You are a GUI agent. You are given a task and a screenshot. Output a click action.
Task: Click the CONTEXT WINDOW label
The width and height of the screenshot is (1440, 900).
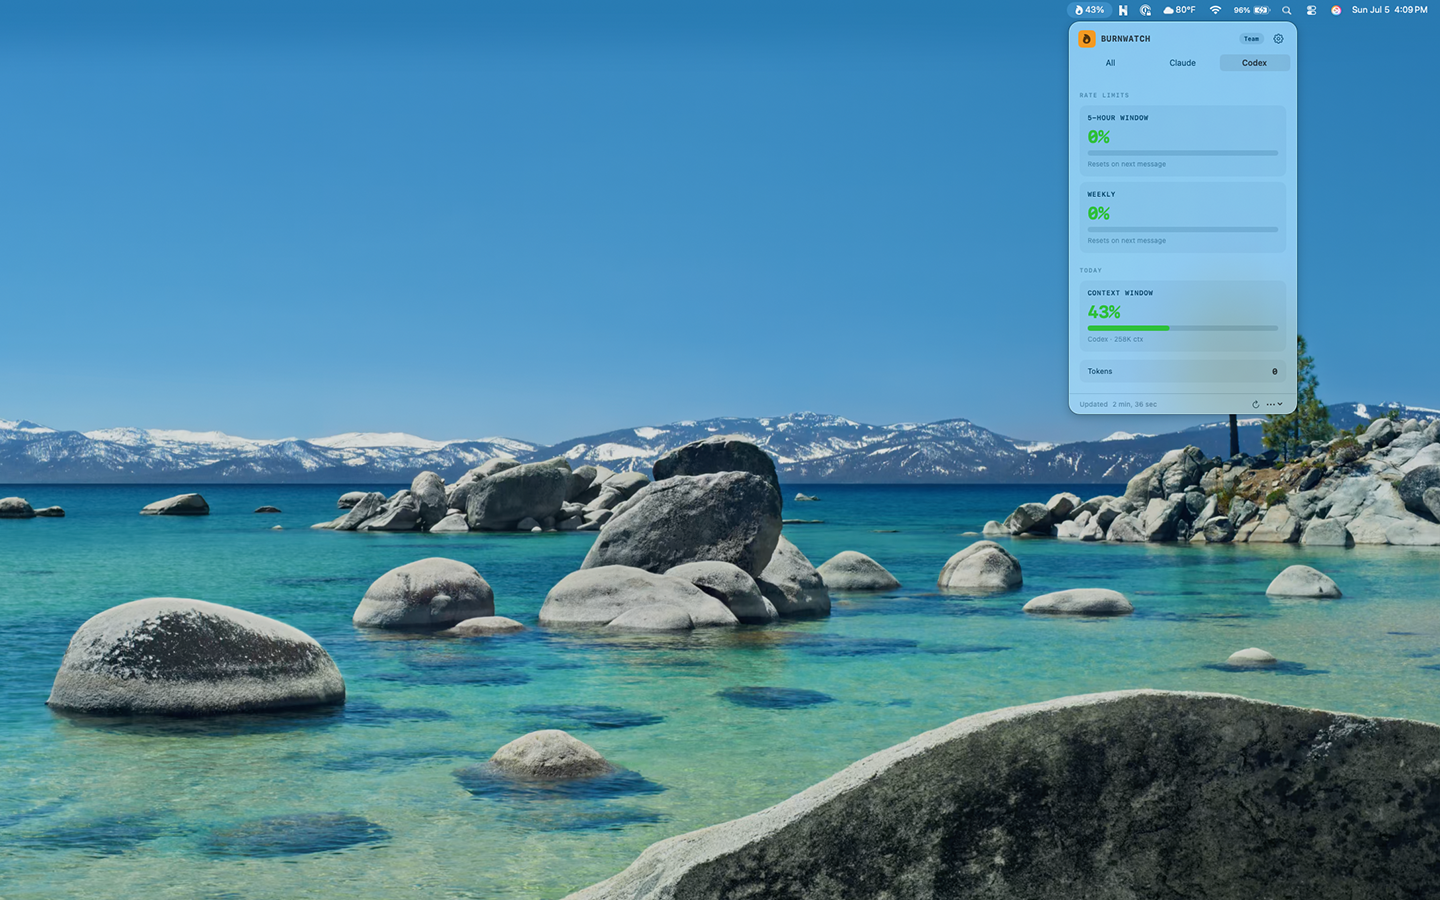pyautogui.click(x=1120, y=293)
